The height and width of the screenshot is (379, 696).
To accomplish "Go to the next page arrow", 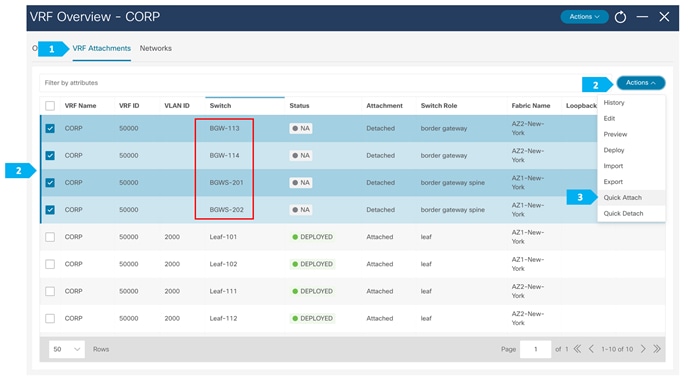I will click(x=643, y=349).
